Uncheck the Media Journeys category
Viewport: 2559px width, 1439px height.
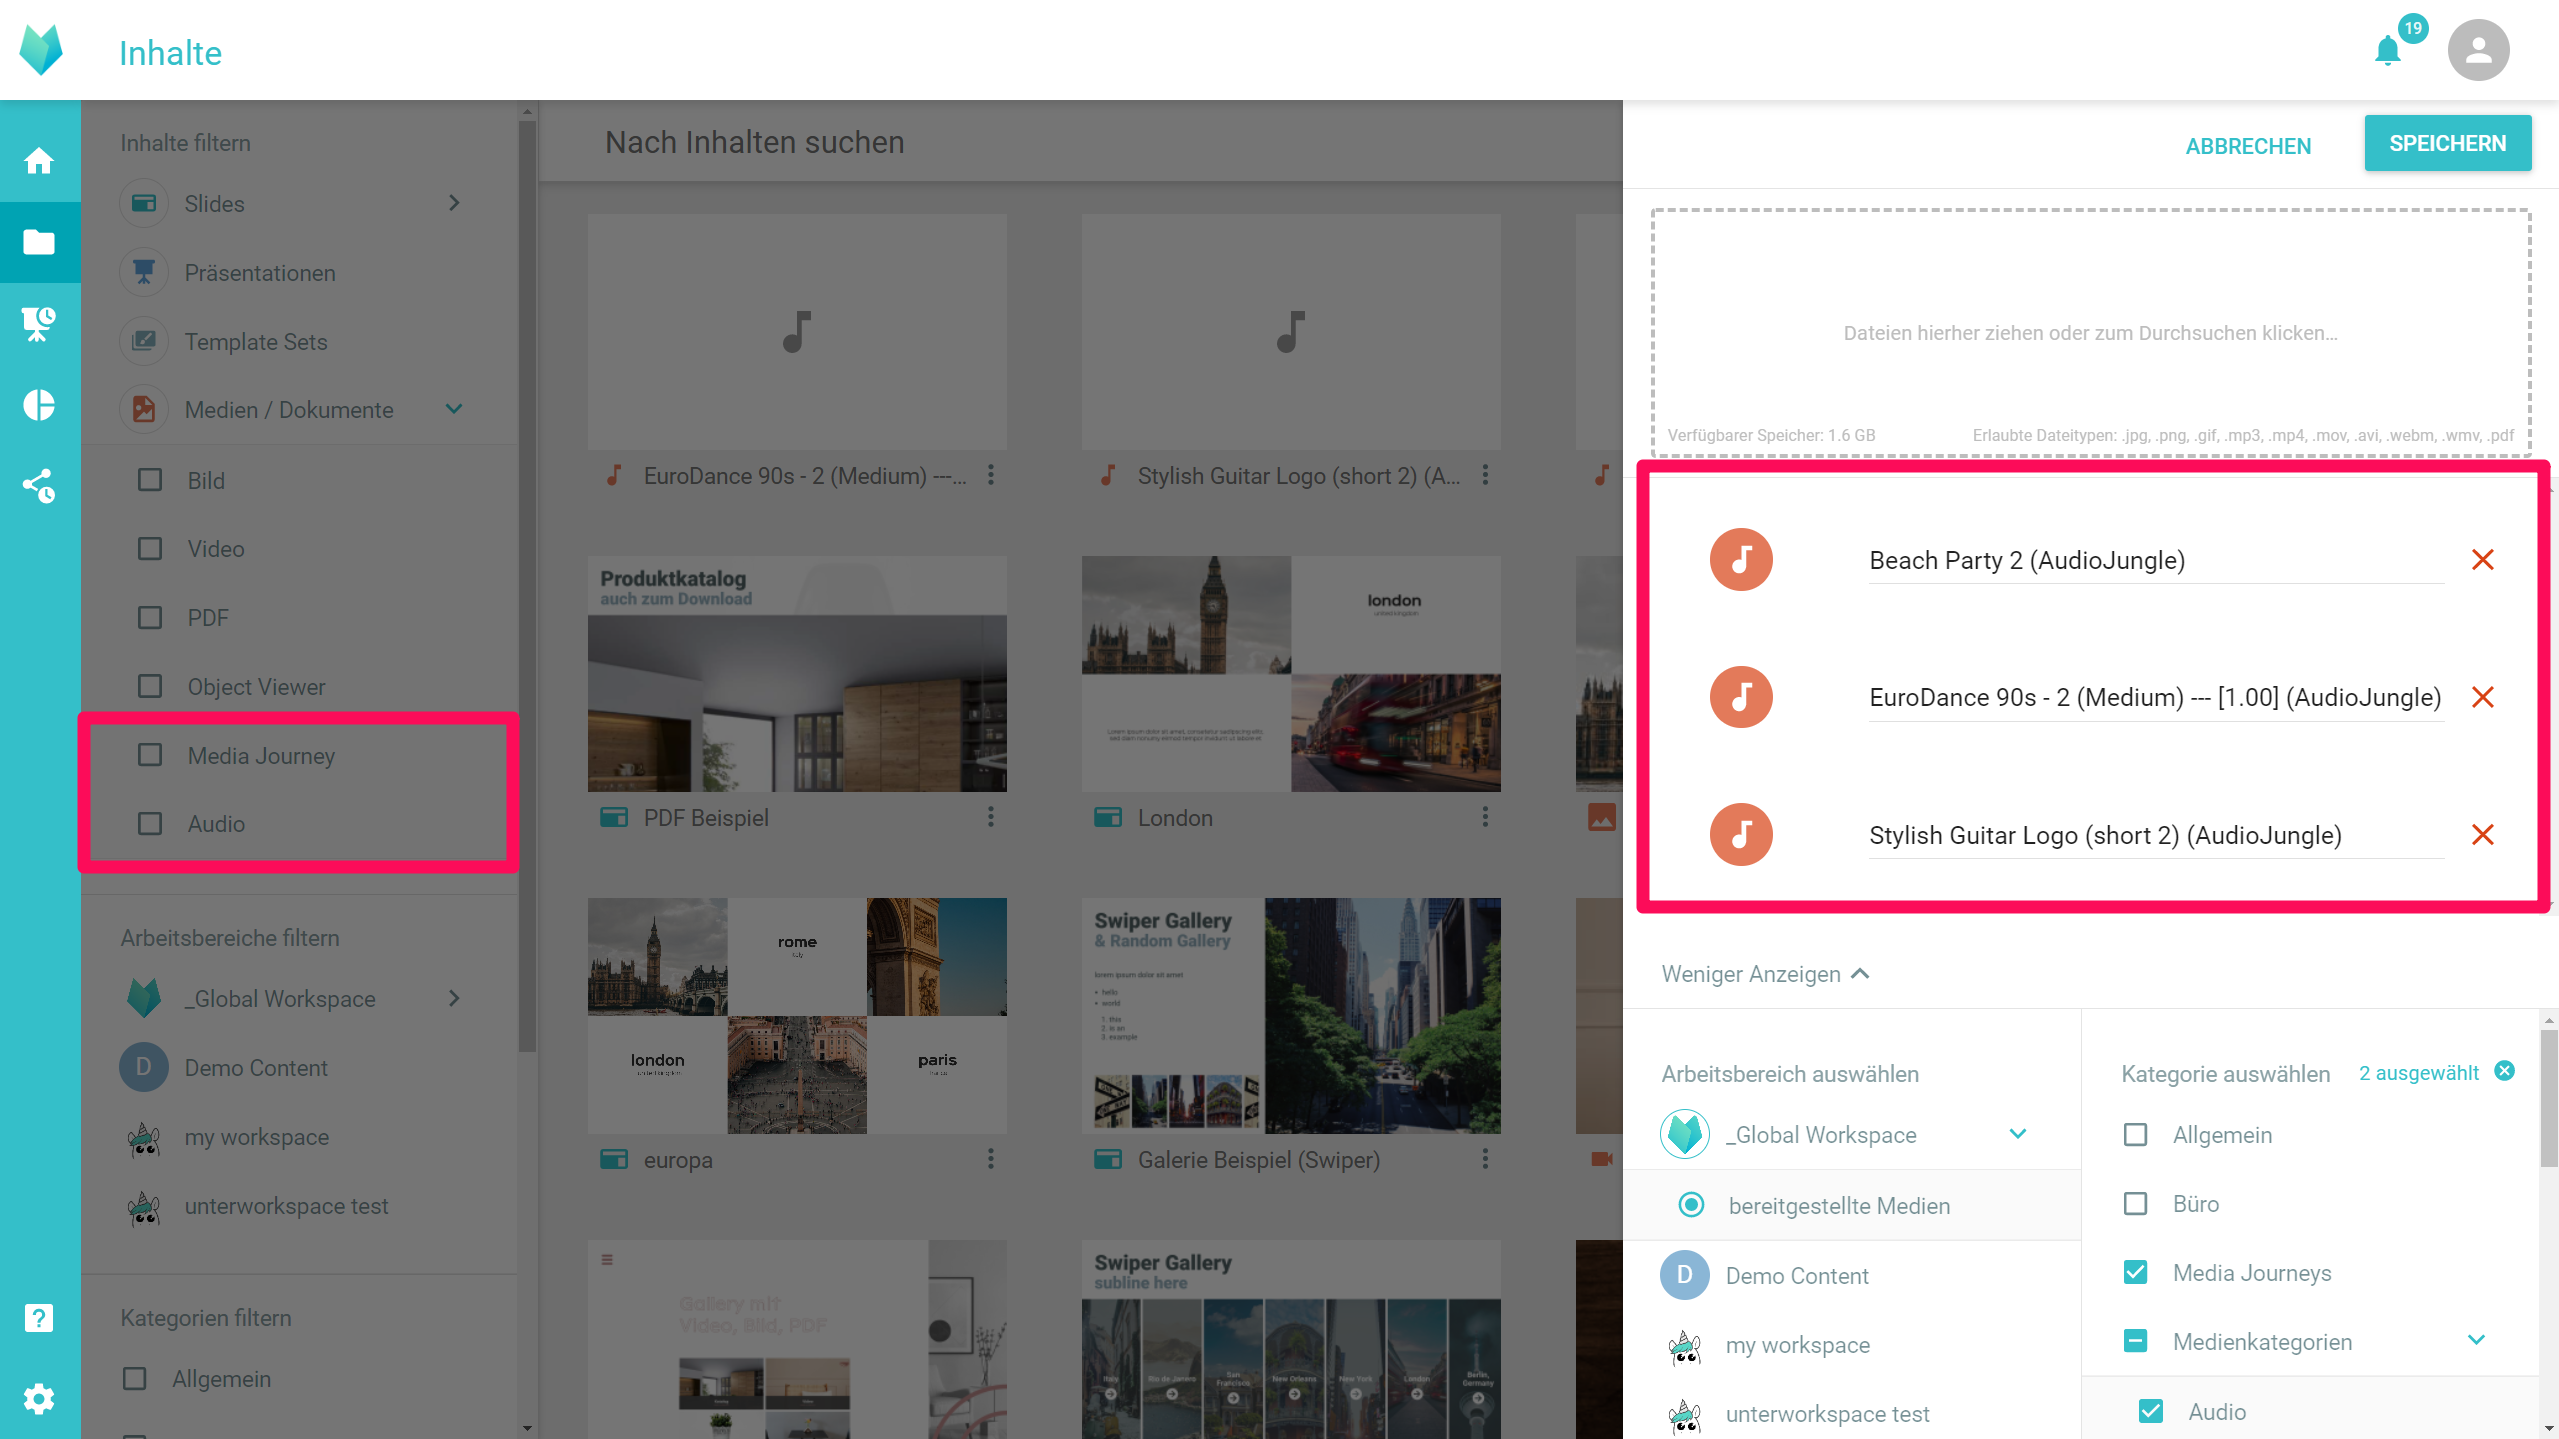tap(2135, 1272)
